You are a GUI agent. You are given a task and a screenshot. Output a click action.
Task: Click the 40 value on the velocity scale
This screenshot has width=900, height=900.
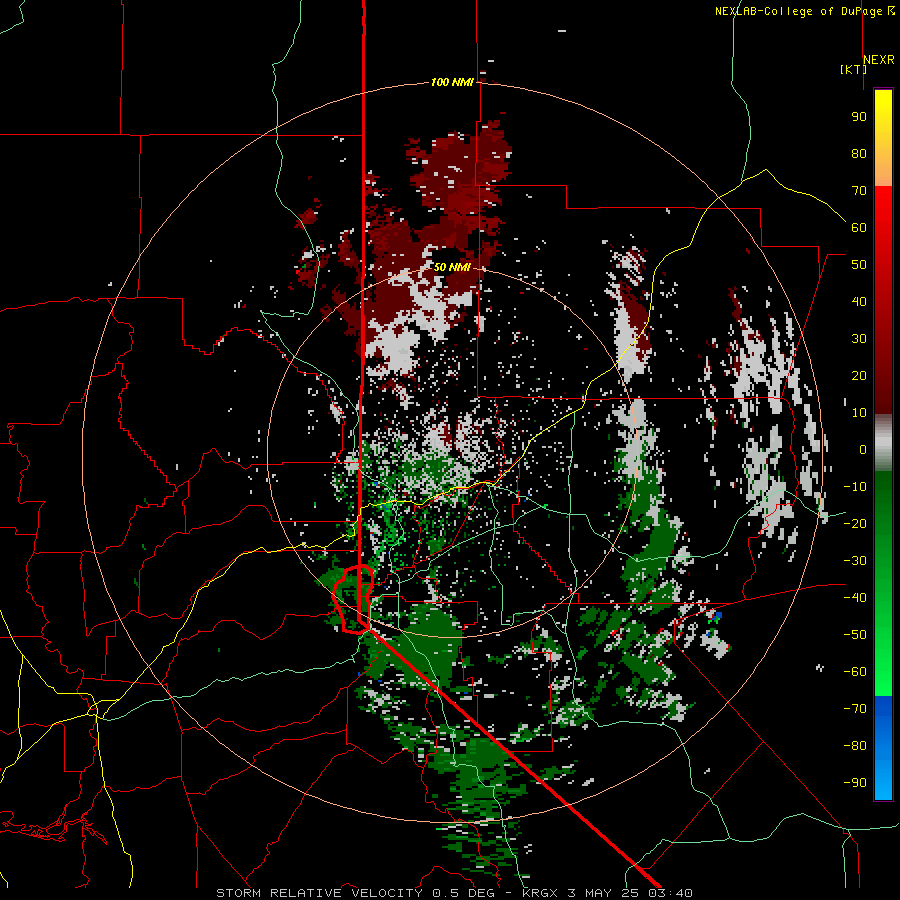[x=859, y=301]
